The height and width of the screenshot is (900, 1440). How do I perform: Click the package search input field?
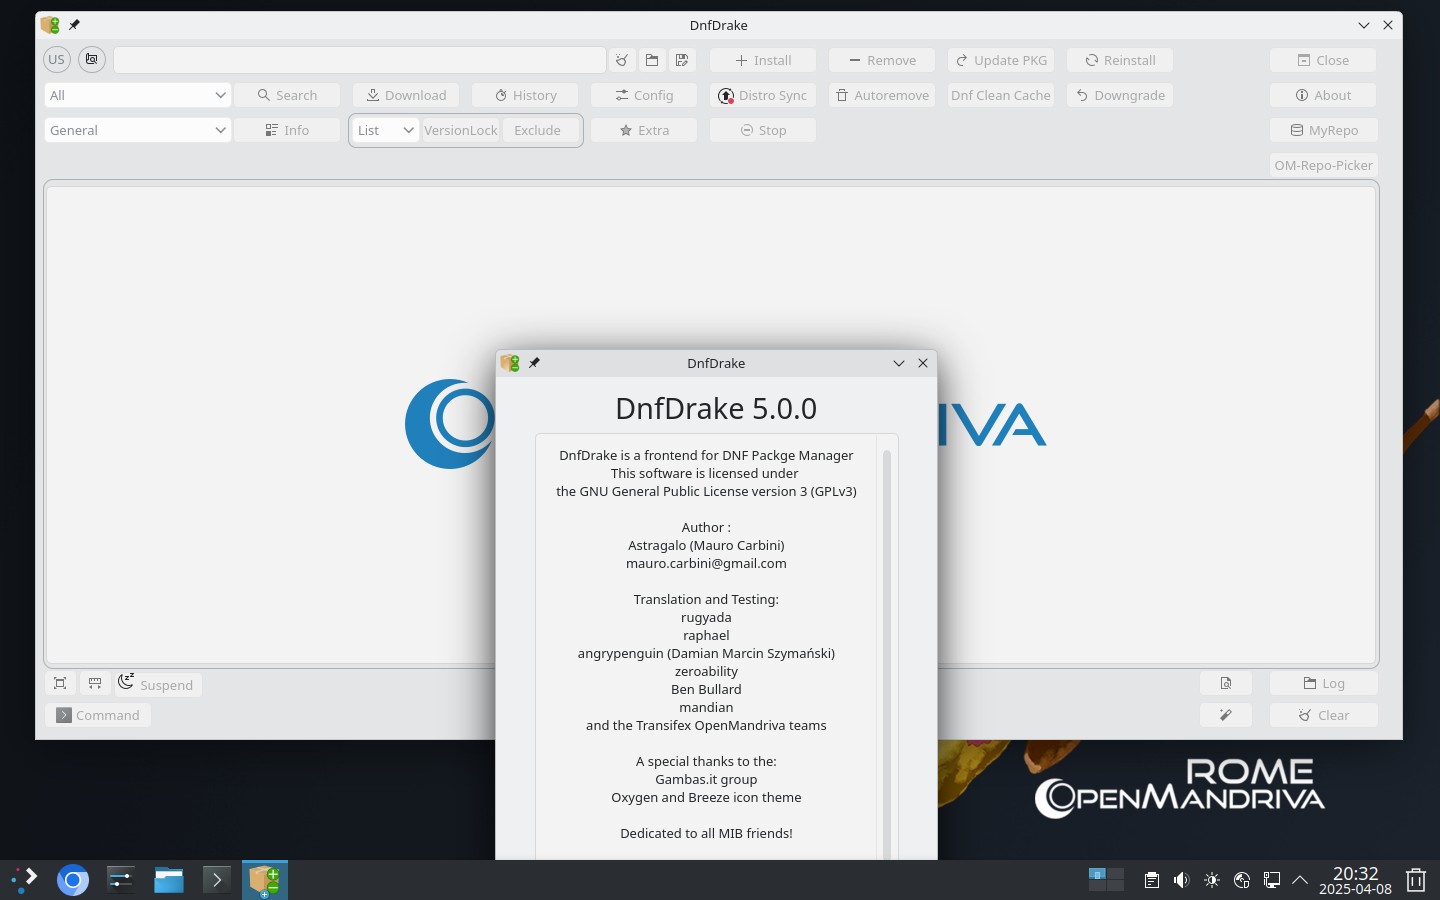point(360,60)
